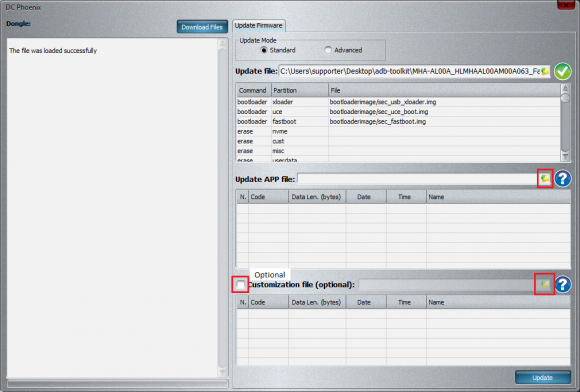580x392 pixels.
Task: Click the Partition column header
Action: coord(300,90)
